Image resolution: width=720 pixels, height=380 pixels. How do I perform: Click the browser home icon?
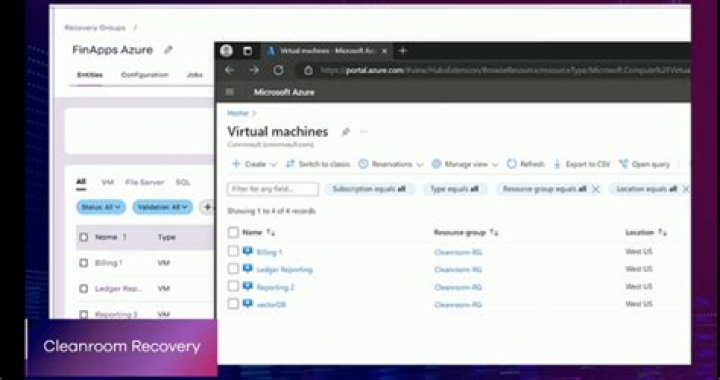pyautogui.click(x=309, y=71)
